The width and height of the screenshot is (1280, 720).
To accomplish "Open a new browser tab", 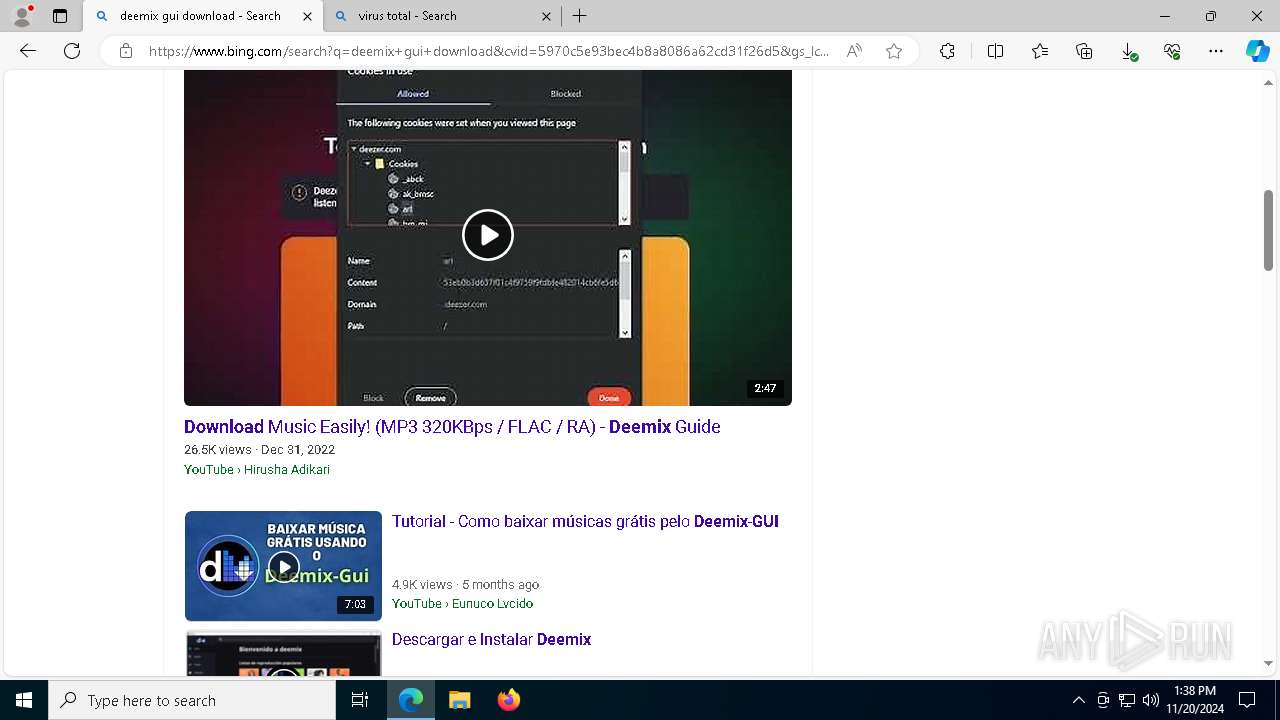I will pyautogui.click(x=580, y=16).
